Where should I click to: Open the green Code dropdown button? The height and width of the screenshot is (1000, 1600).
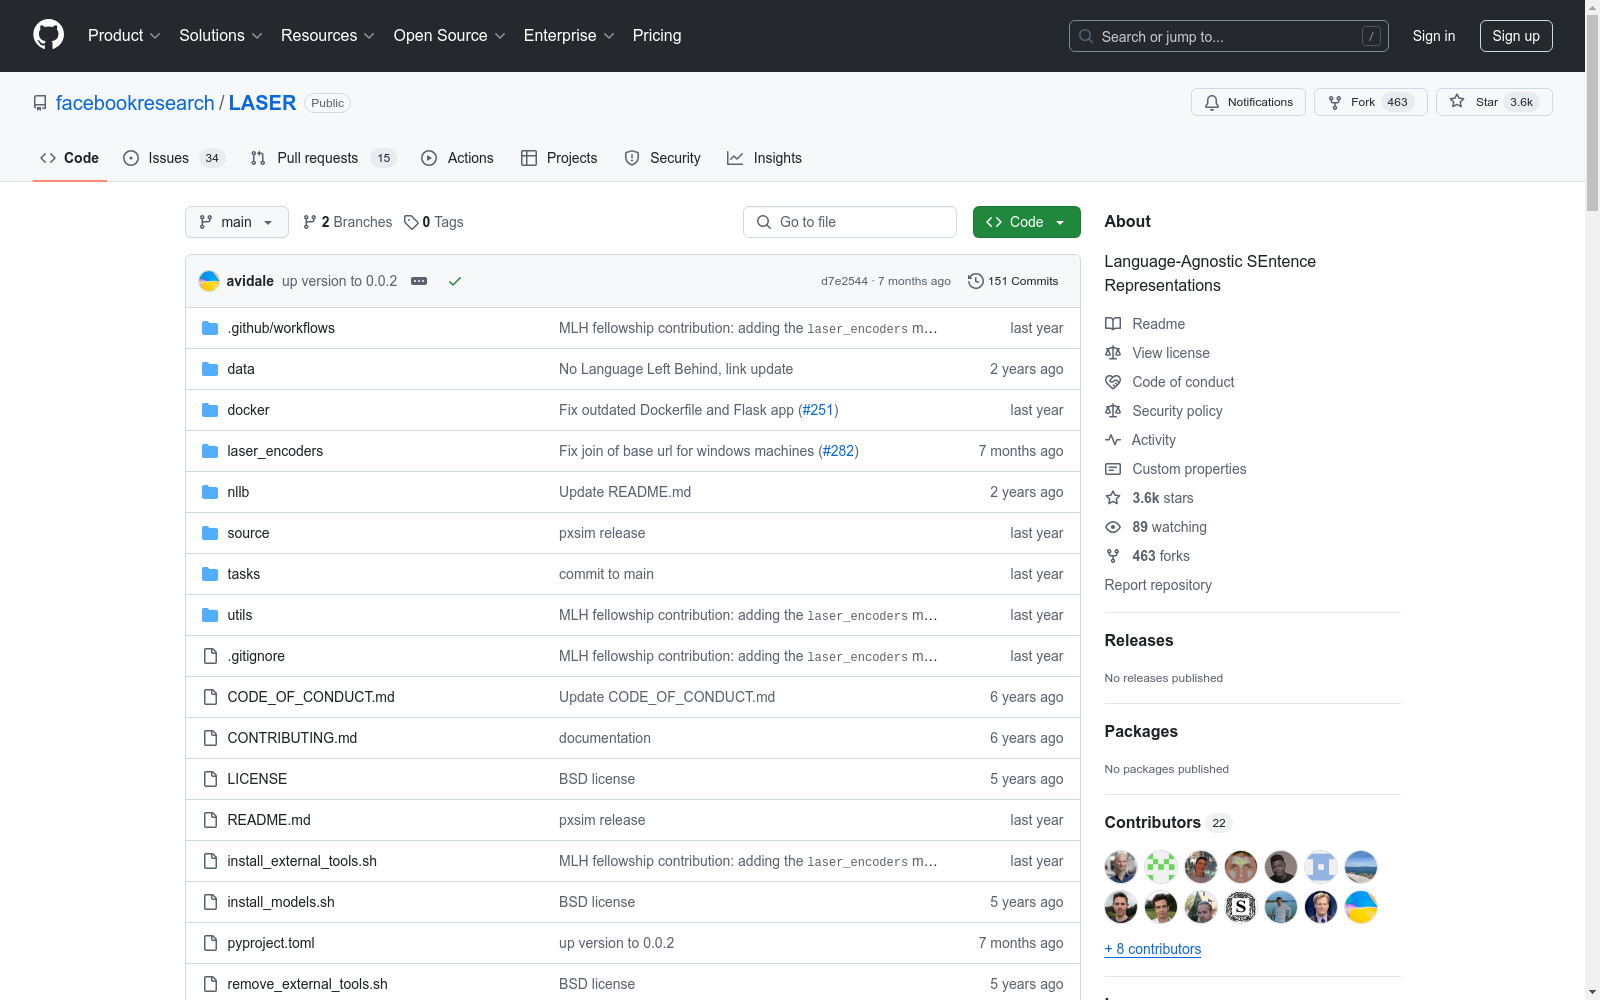tap(1027, 222)
